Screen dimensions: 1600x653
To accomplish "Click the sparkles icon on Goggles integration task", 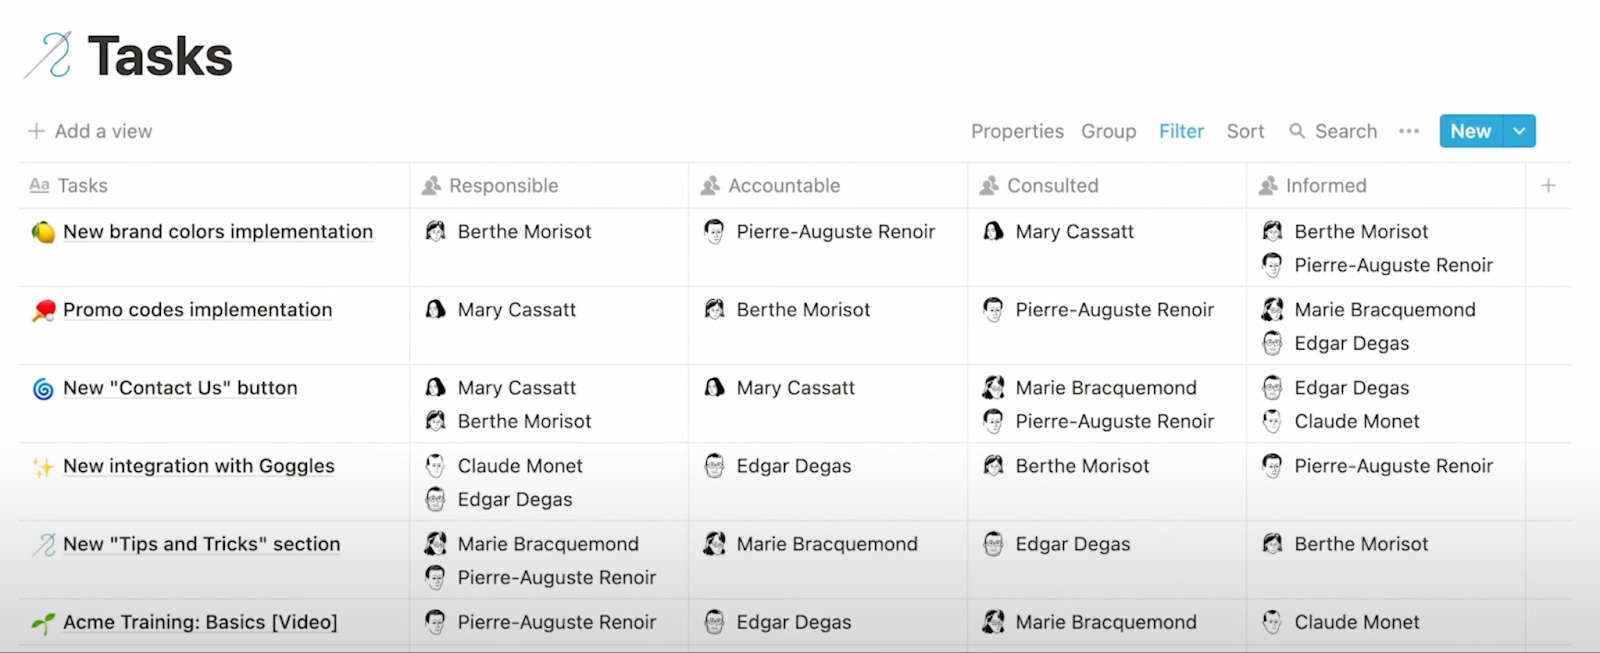I will point(43,467).
